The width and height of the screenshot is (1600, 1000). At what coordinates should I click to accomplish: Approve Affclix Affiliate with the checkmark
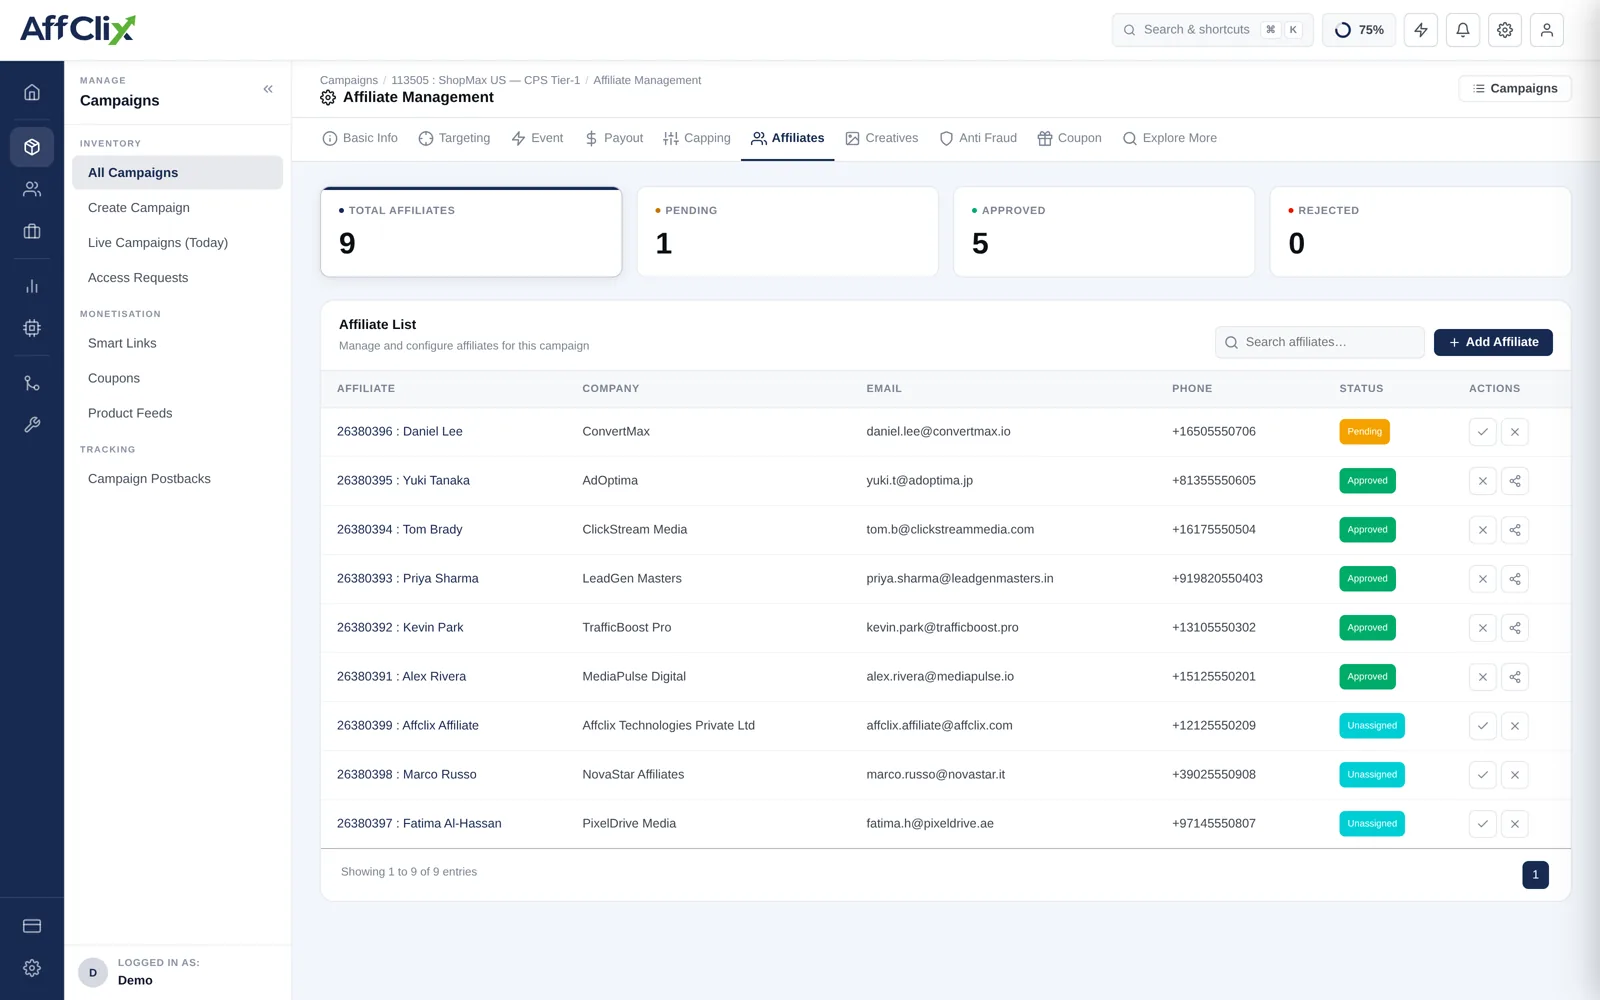pyautogui.click(x=1483, y=726)
